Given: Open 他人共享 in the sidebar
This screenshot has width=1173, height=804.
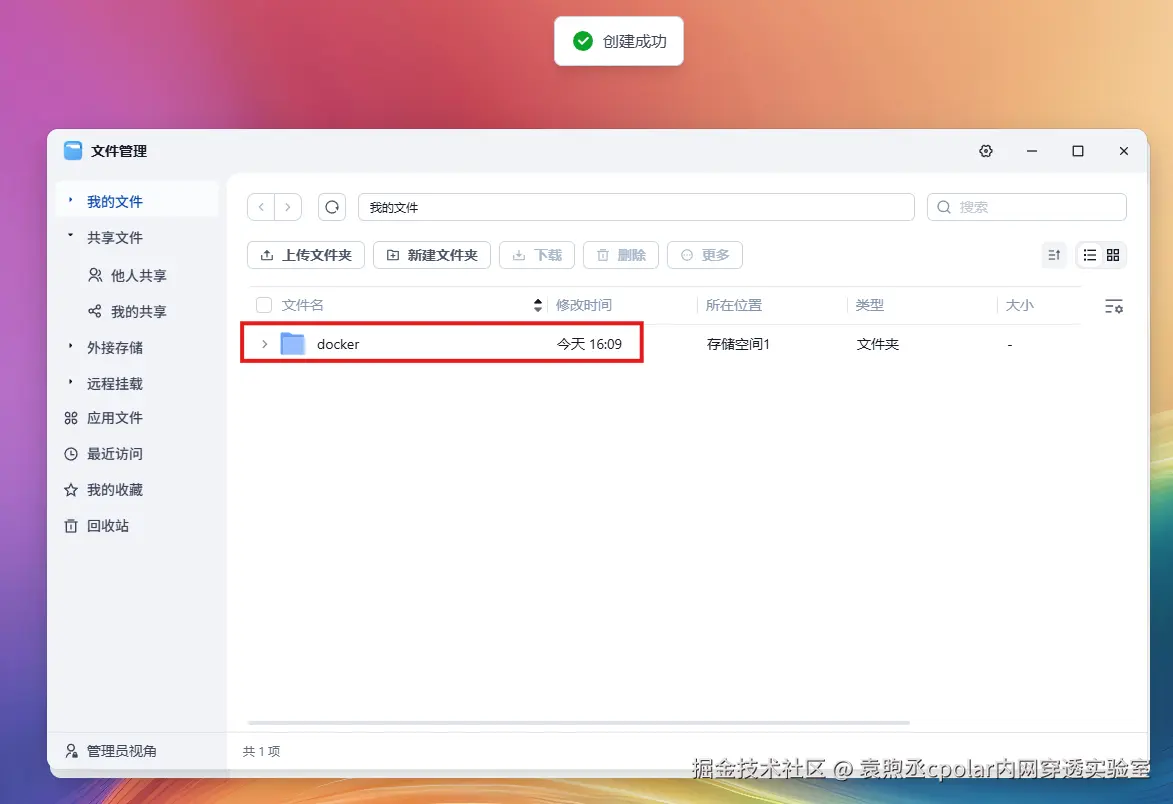Looking at the screenshot, I should coord(127,275).
